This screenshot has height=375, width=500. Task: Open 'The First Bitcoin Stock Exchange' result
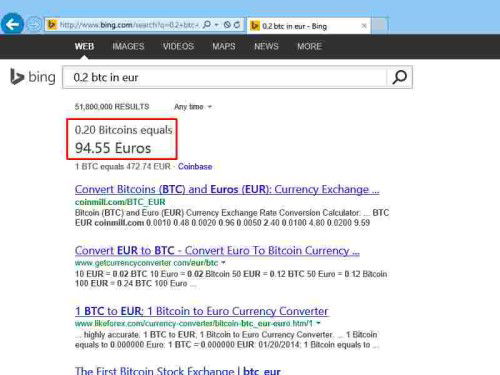tap(178, 371)
